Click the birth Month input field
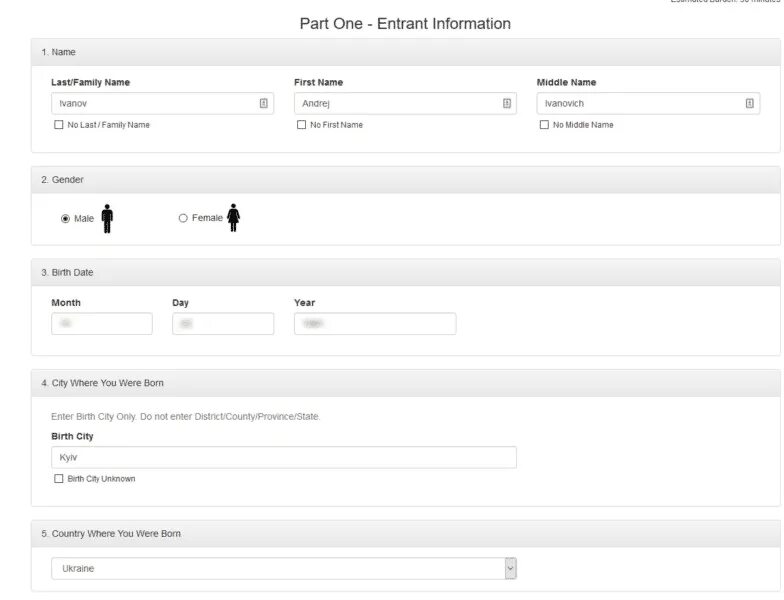Screen dimensions: 784x600 (x=102, y=324)
